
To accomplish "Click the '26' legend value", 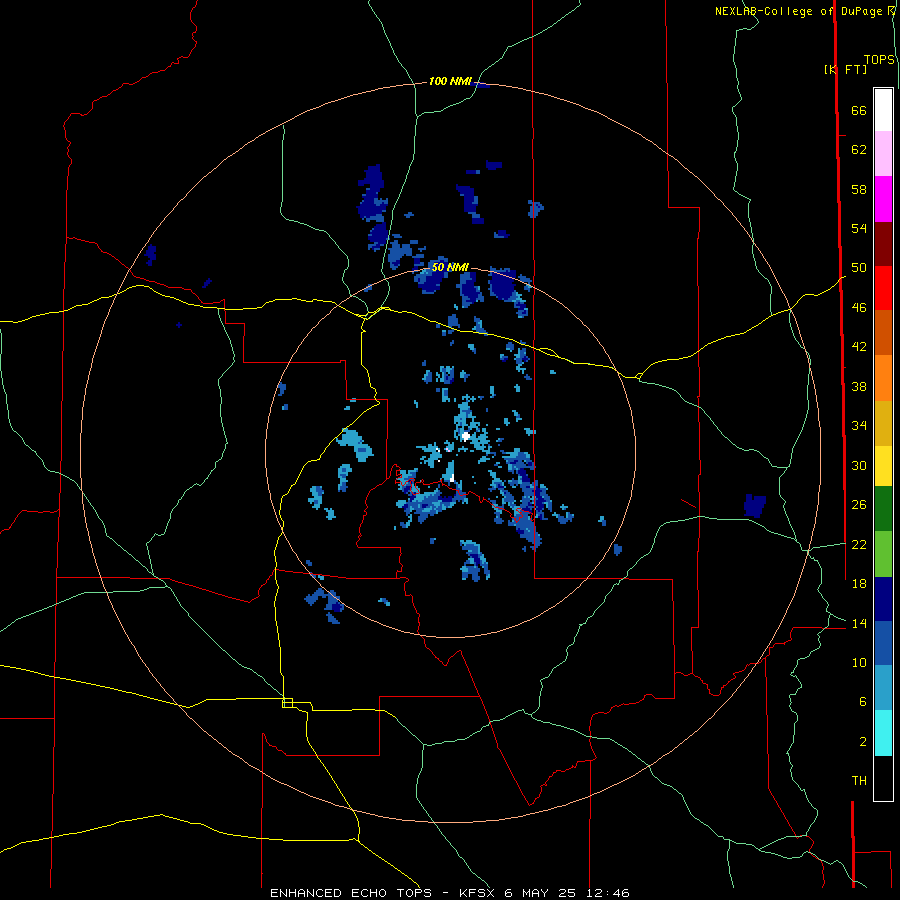I will point(859,505).
